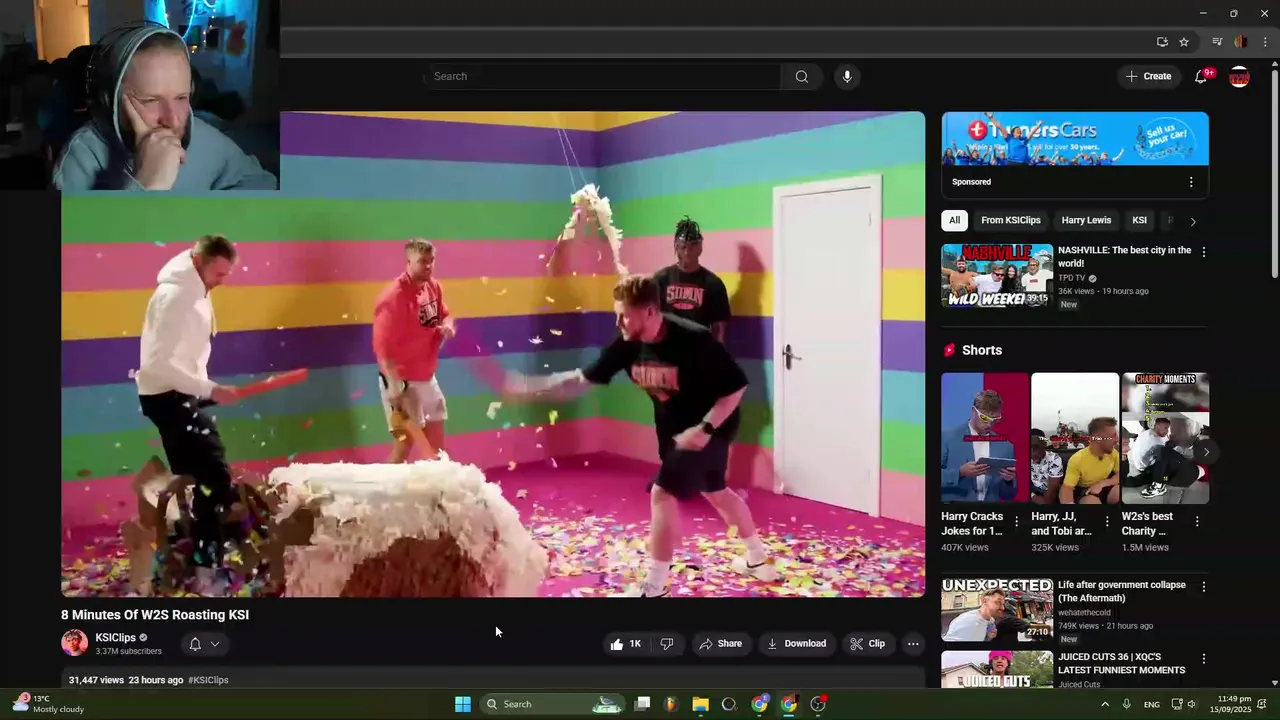Open 'JUICED CUTS 36 | XQC'S LATEST' title
The height and width of the screenshot is (720, 1280).
pyautogui.click(x=1122, y=664)
